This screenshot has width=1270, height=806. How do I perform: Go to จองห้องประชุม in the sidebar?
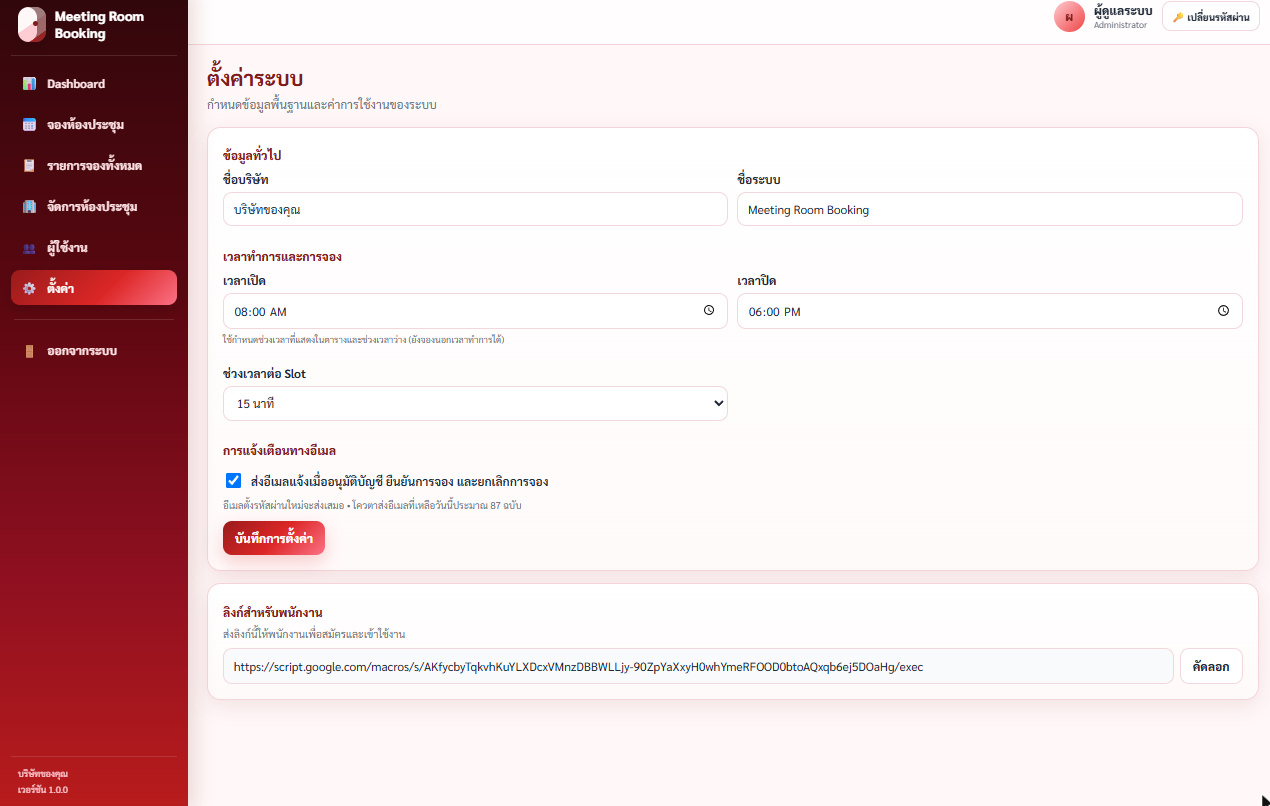pos(94,125)
